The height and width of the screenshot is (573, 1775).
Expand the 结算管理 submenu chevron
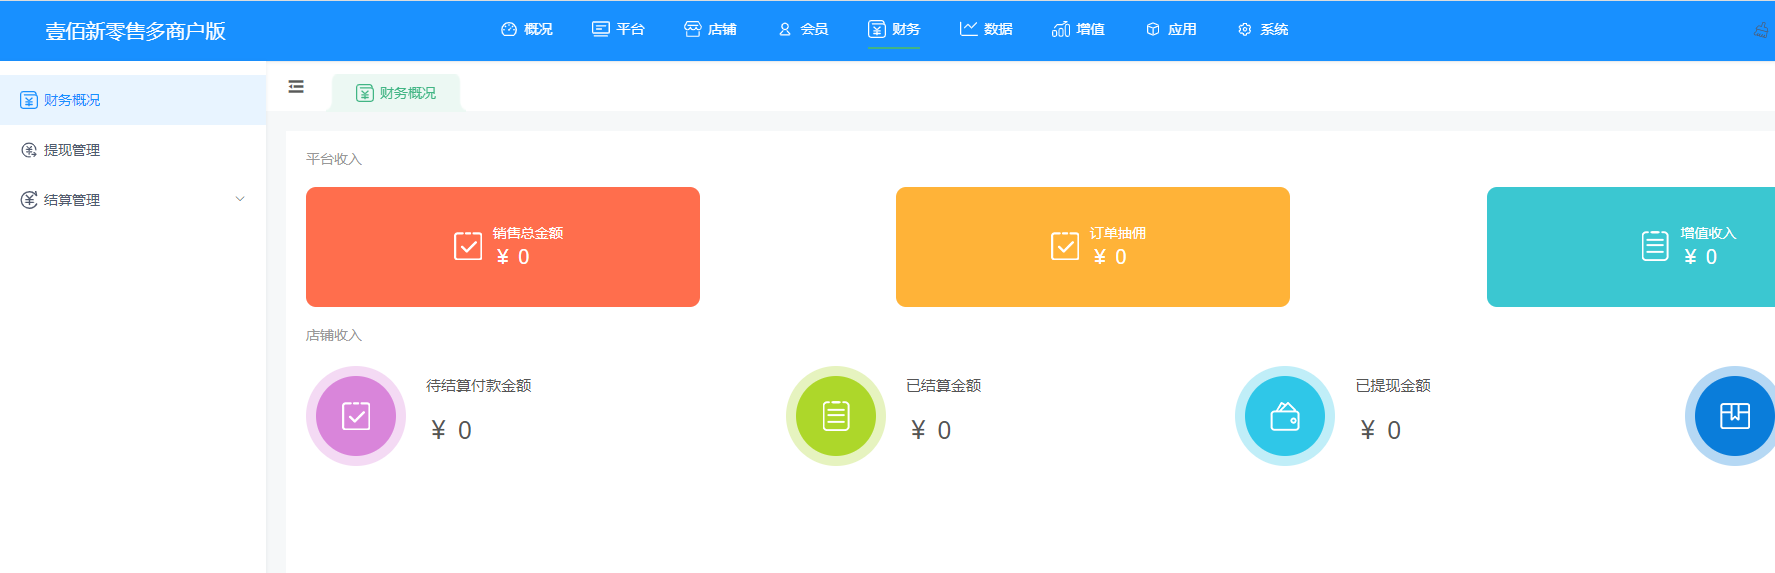pos(240,199)
